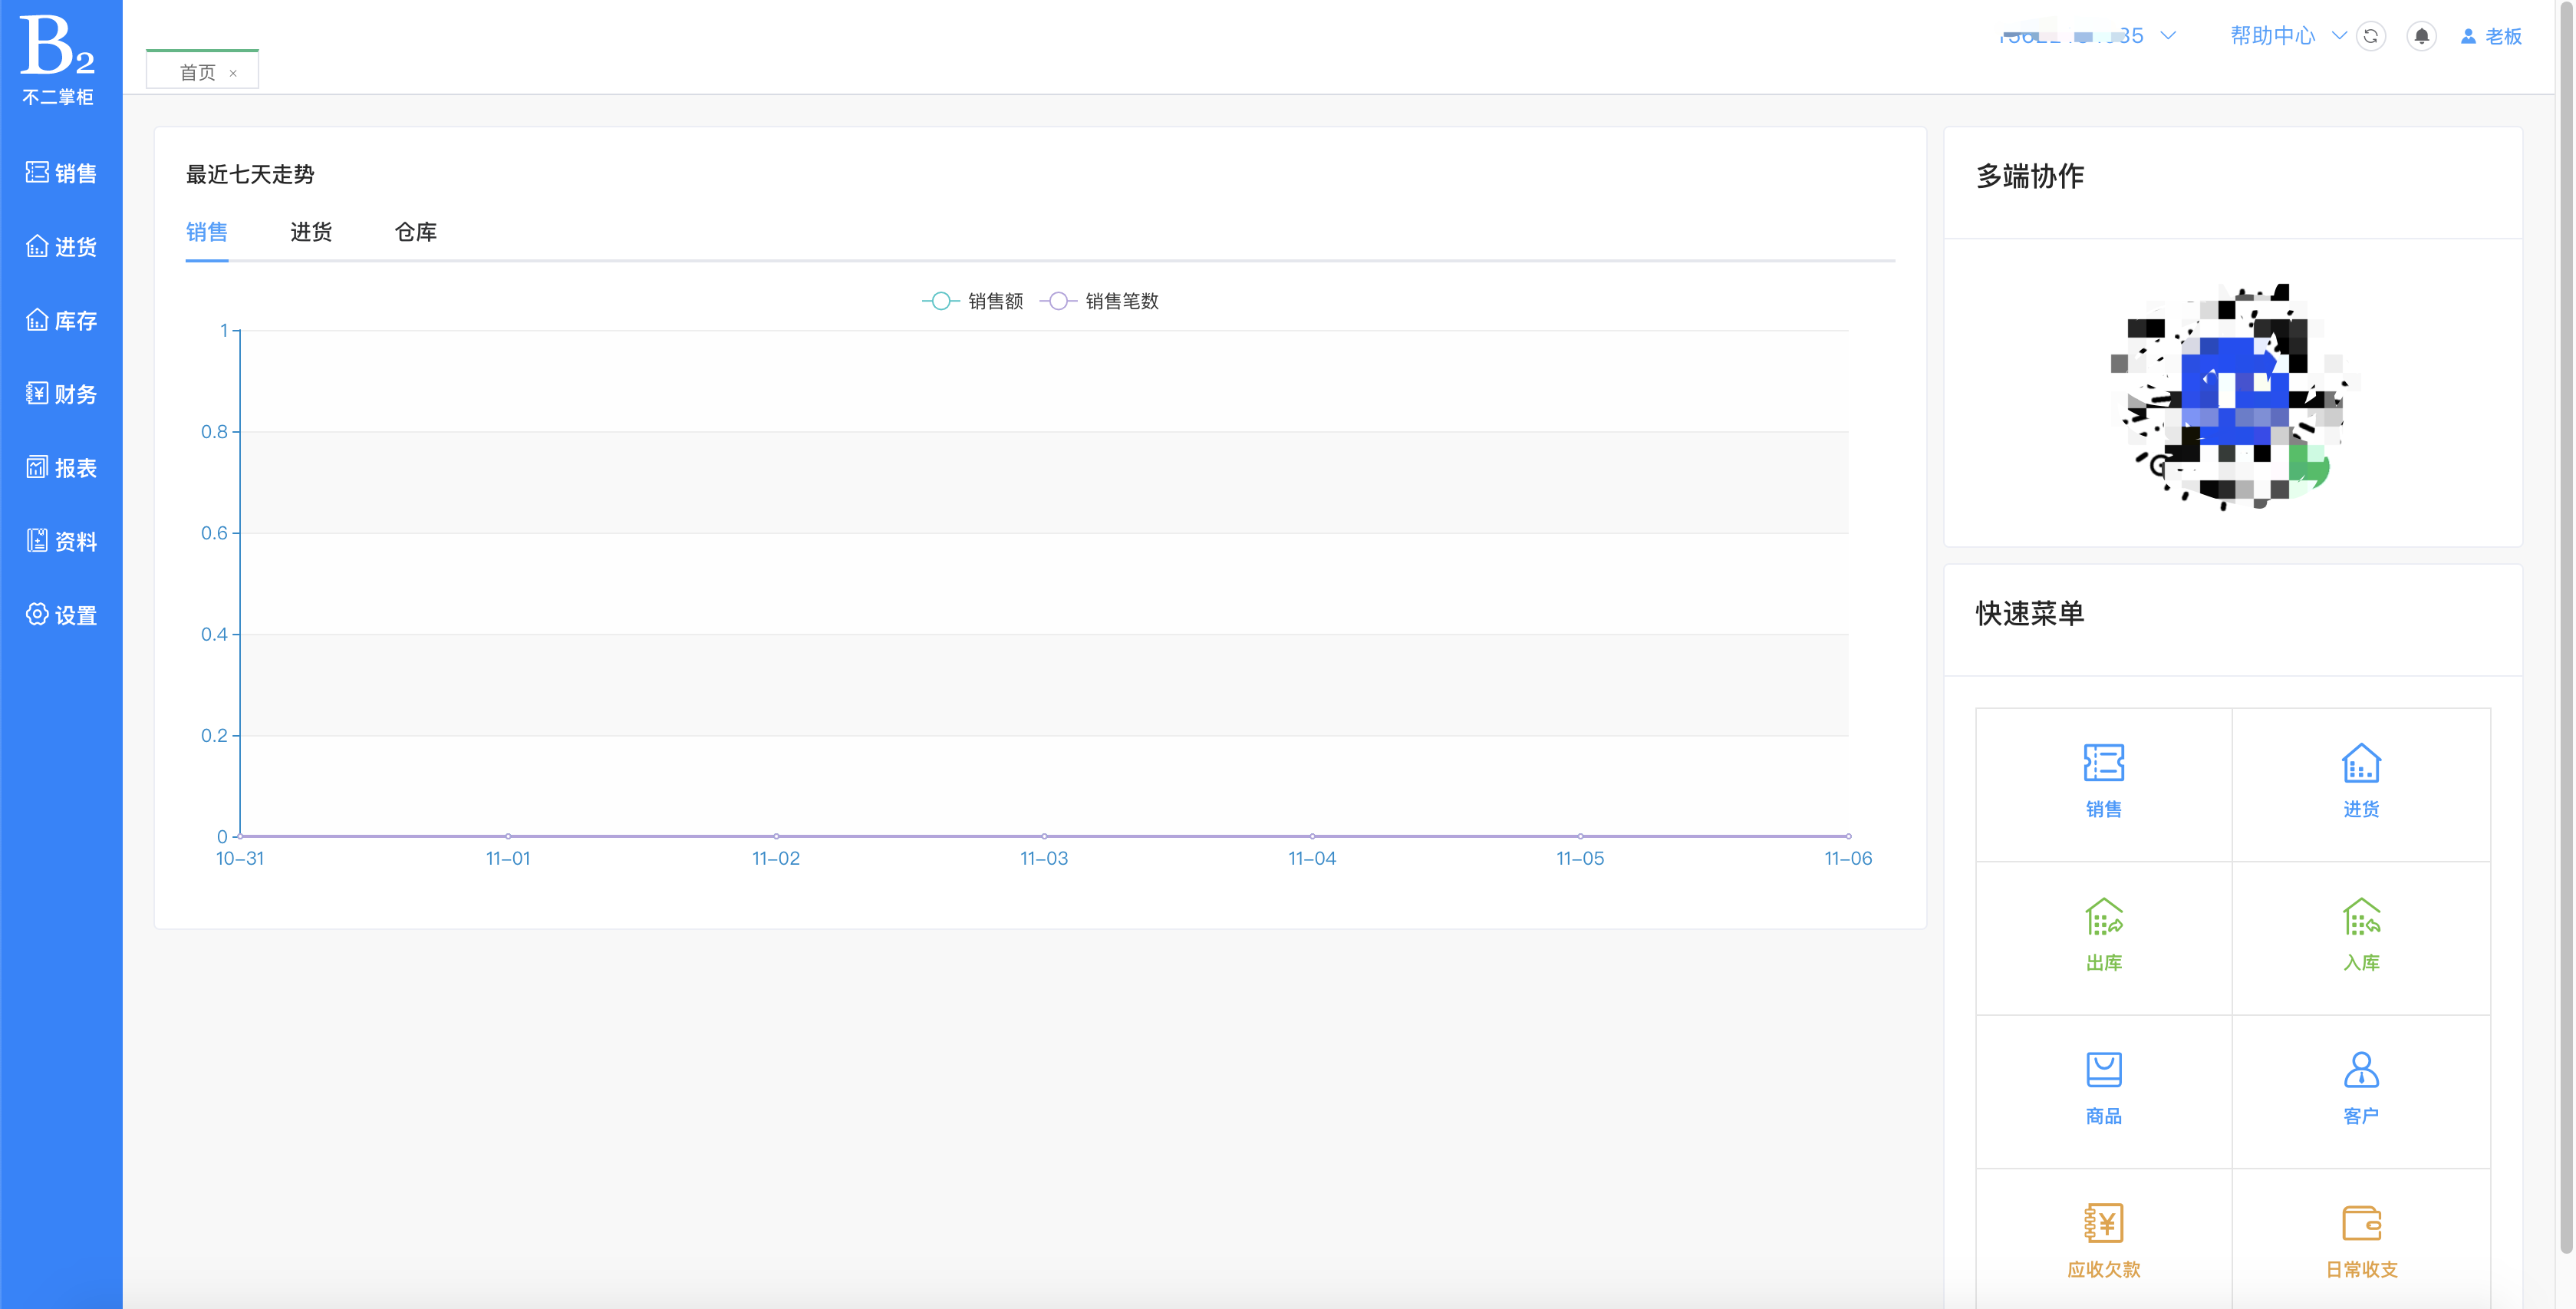Viewport: 2576px width, 1309px height.
Task: Open 销售 in the quick menu
Action: click(2104, 784)
